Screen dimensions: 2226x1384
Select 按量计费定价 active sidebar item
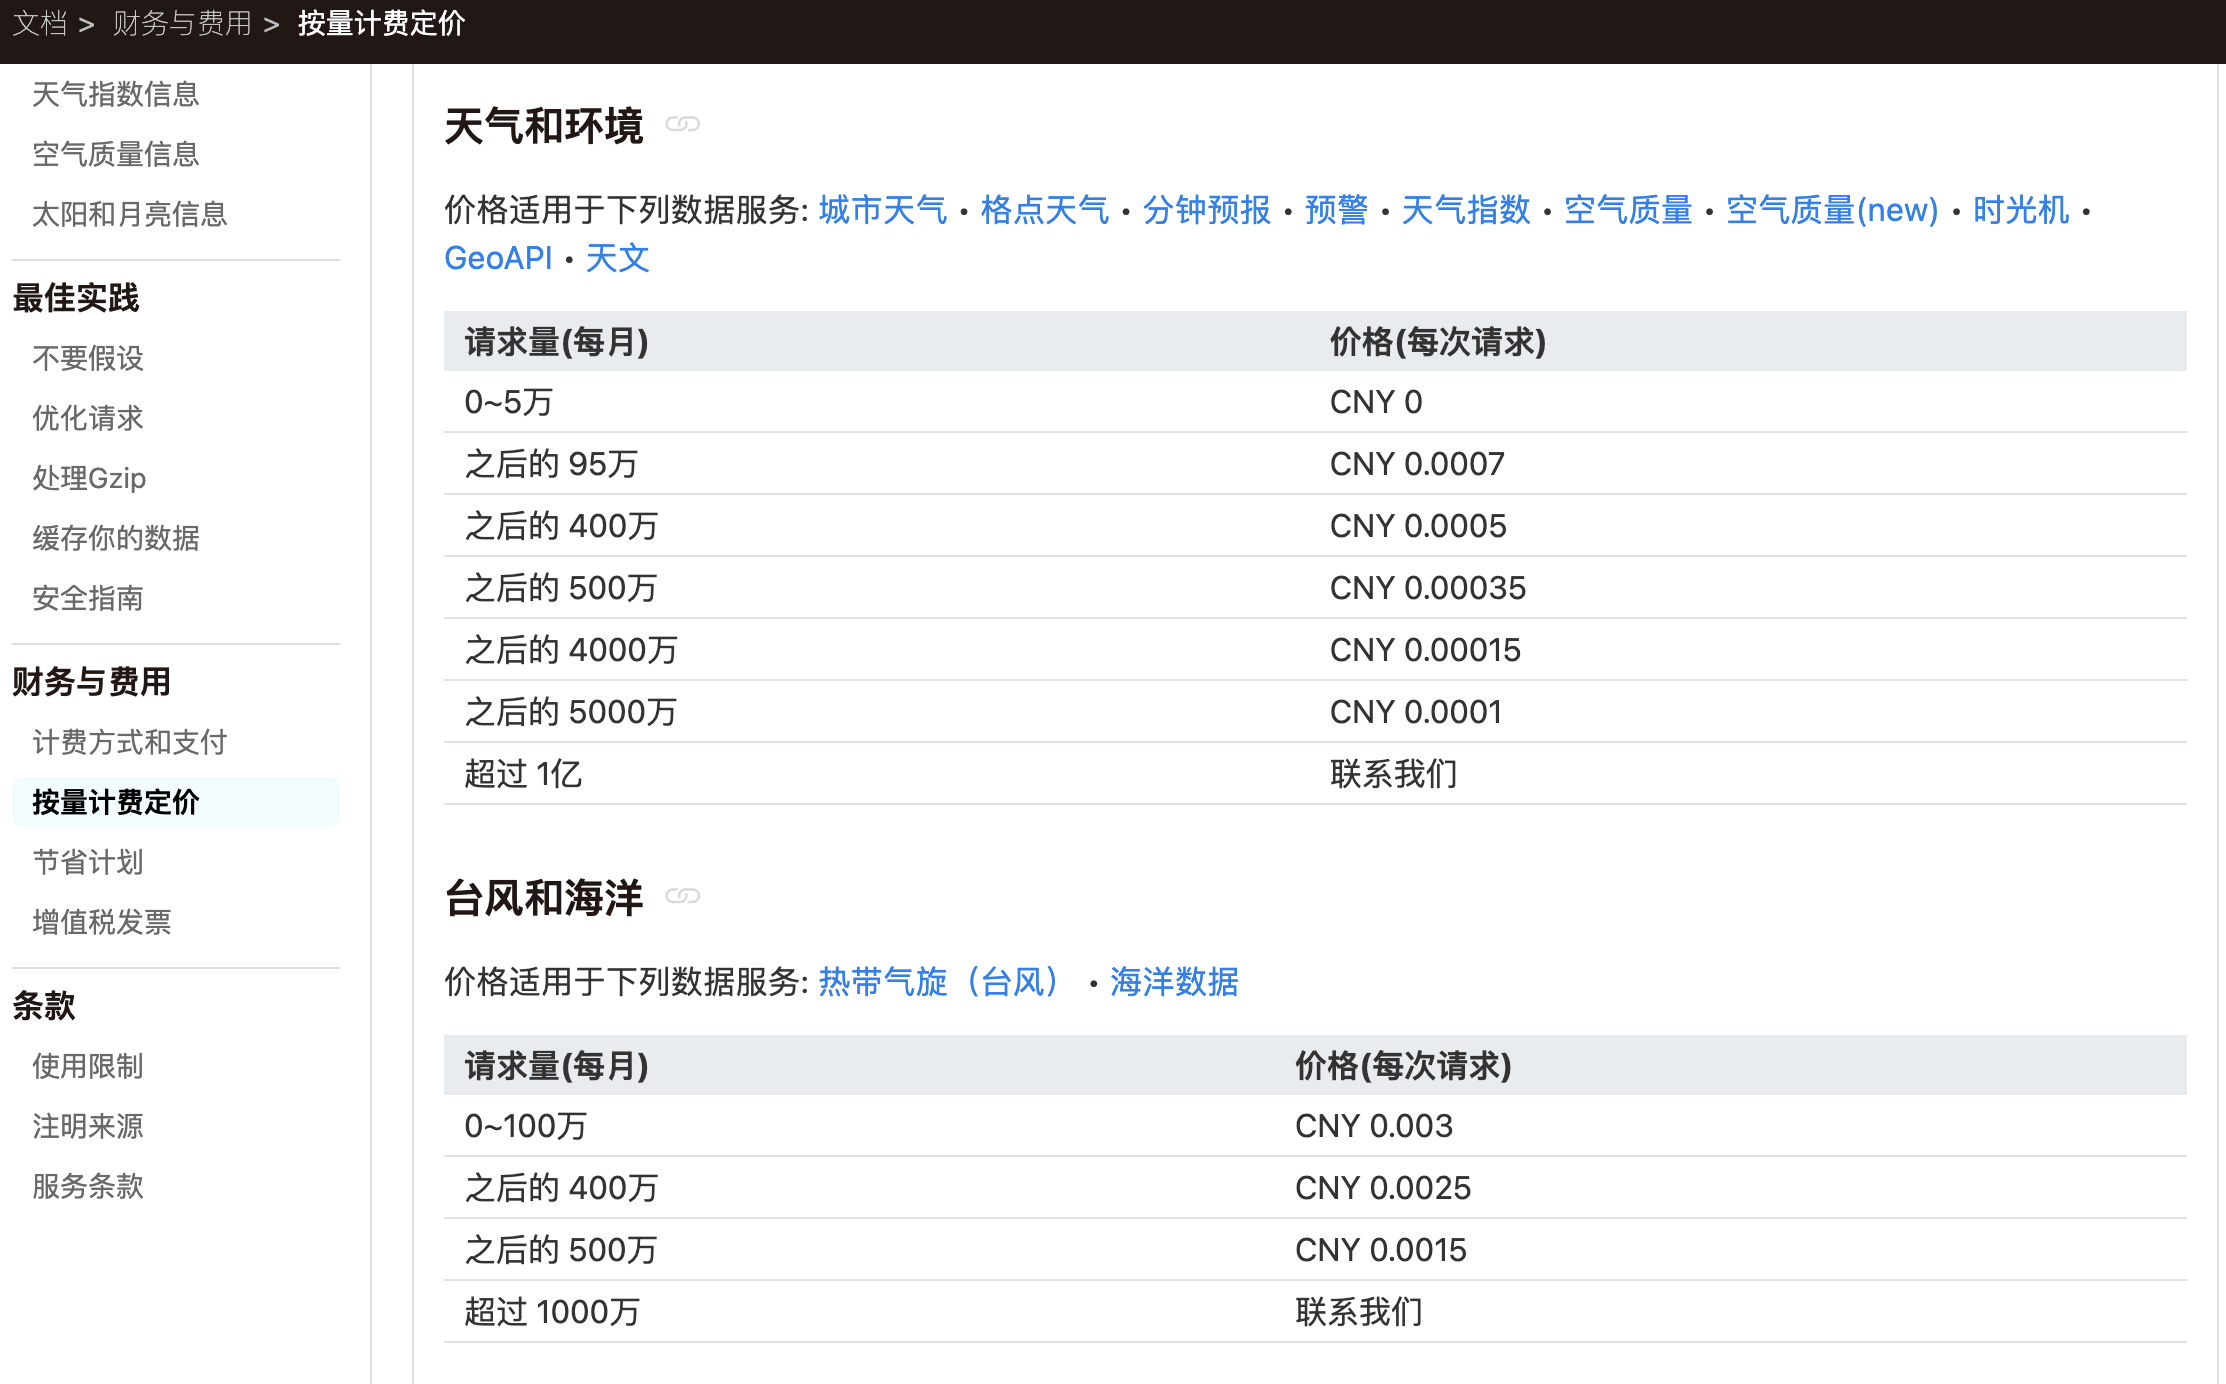[116, 802]
